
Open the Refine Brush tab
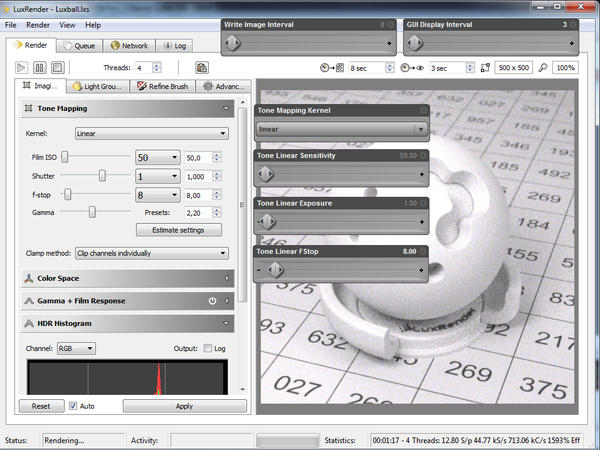(x=163, y=86)
